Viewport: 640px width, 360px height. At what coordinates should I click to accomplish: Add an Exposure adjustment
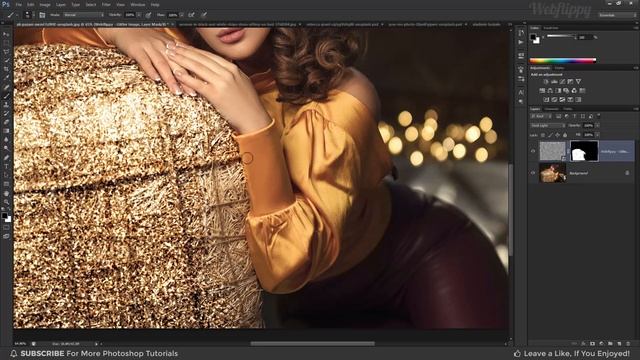tap(570, 82)
